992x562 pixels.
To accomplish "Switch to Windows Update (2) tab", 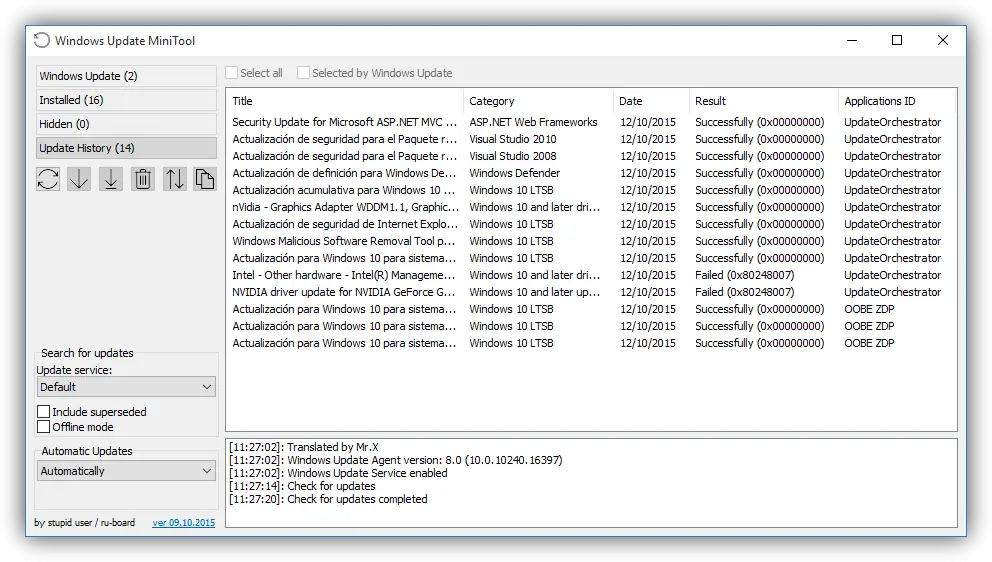I will (126, 76).
